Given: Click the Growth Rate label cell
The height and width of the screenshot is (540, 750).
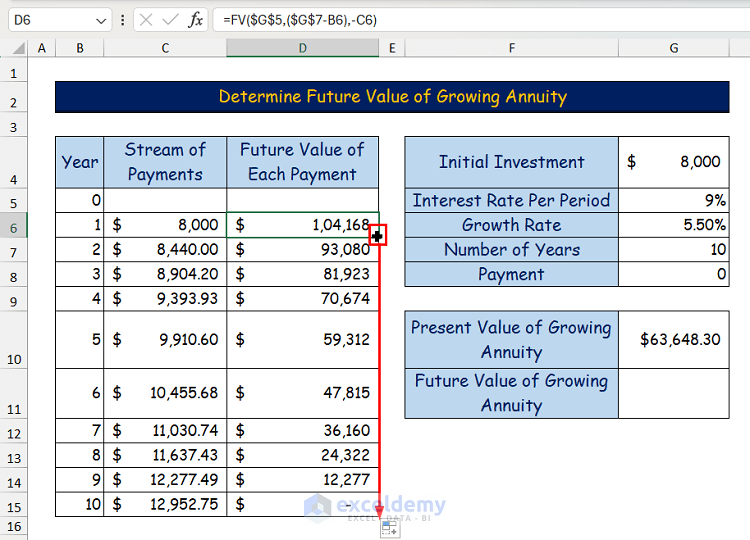Looking at the screenshot, I should 512,225.
